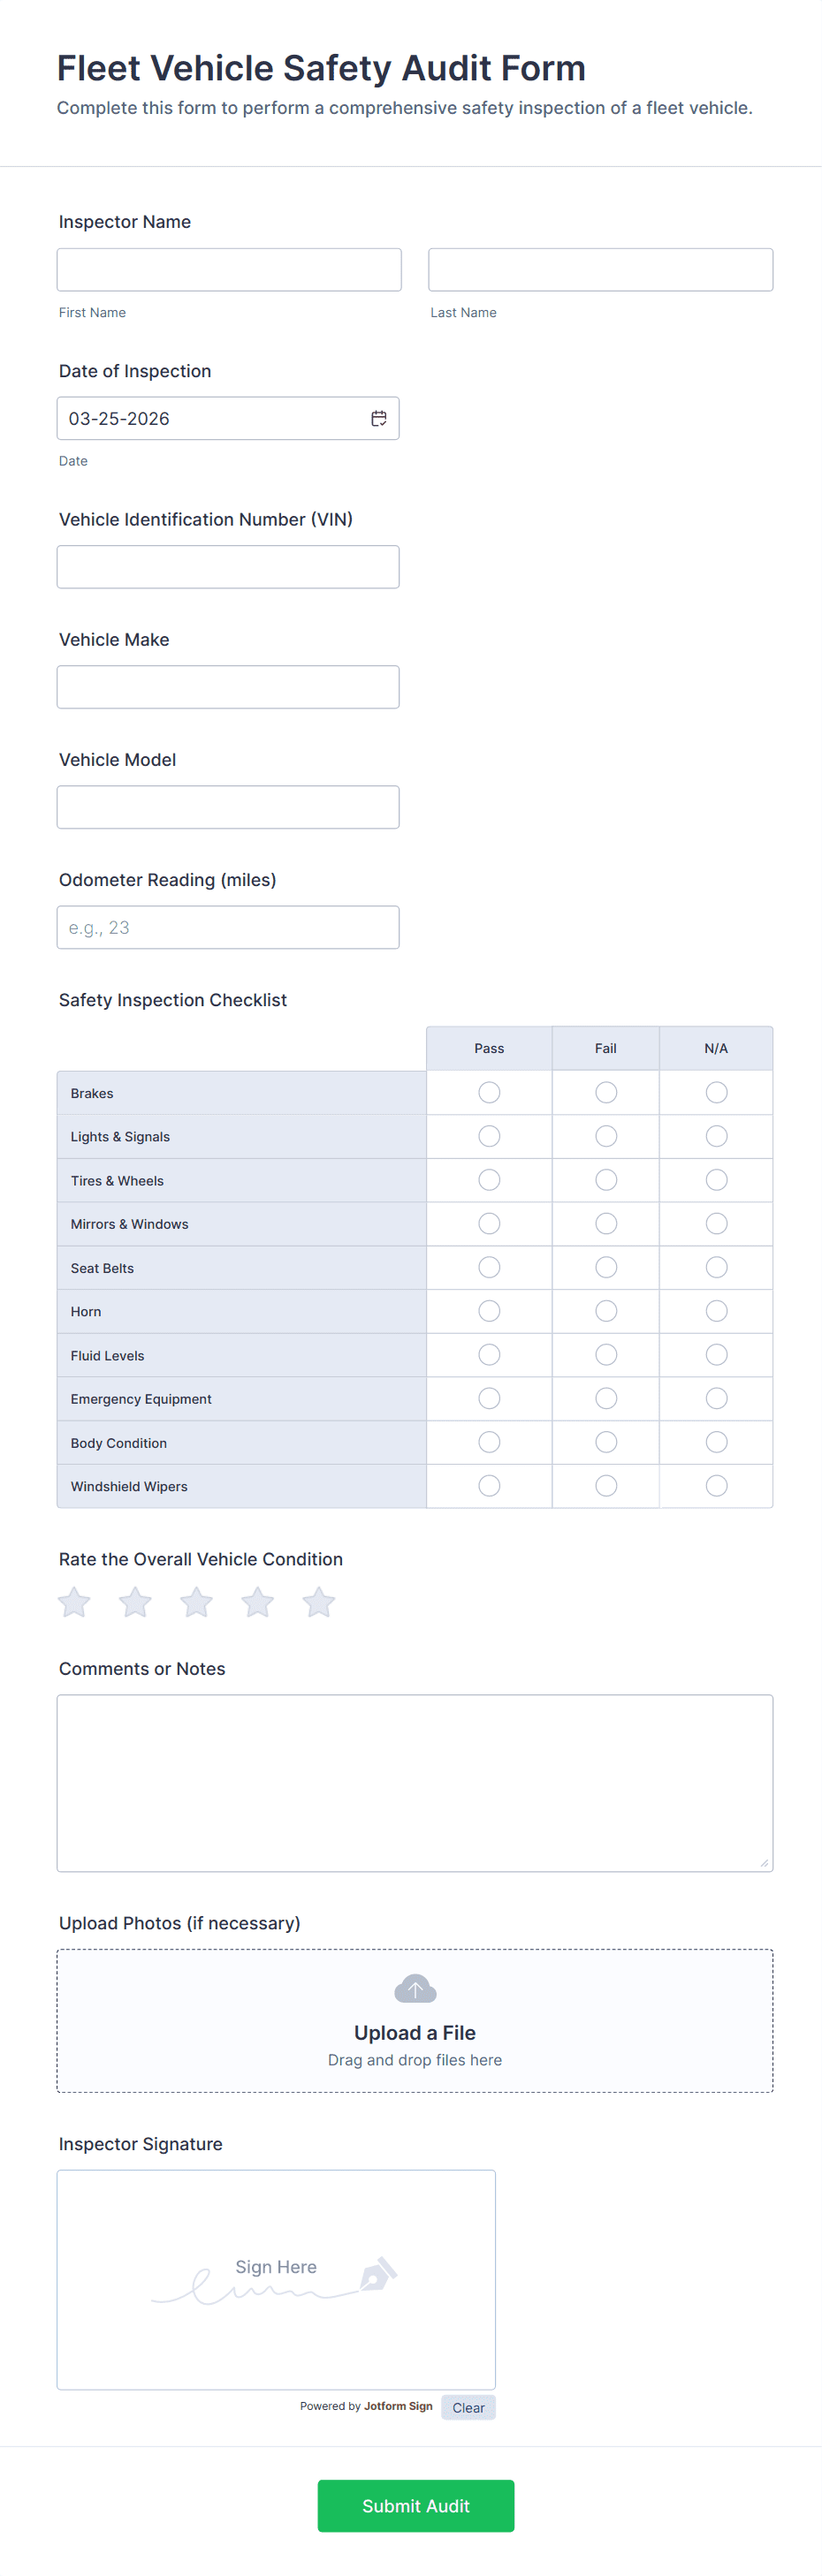Click the VIN input field

[228, 567]
